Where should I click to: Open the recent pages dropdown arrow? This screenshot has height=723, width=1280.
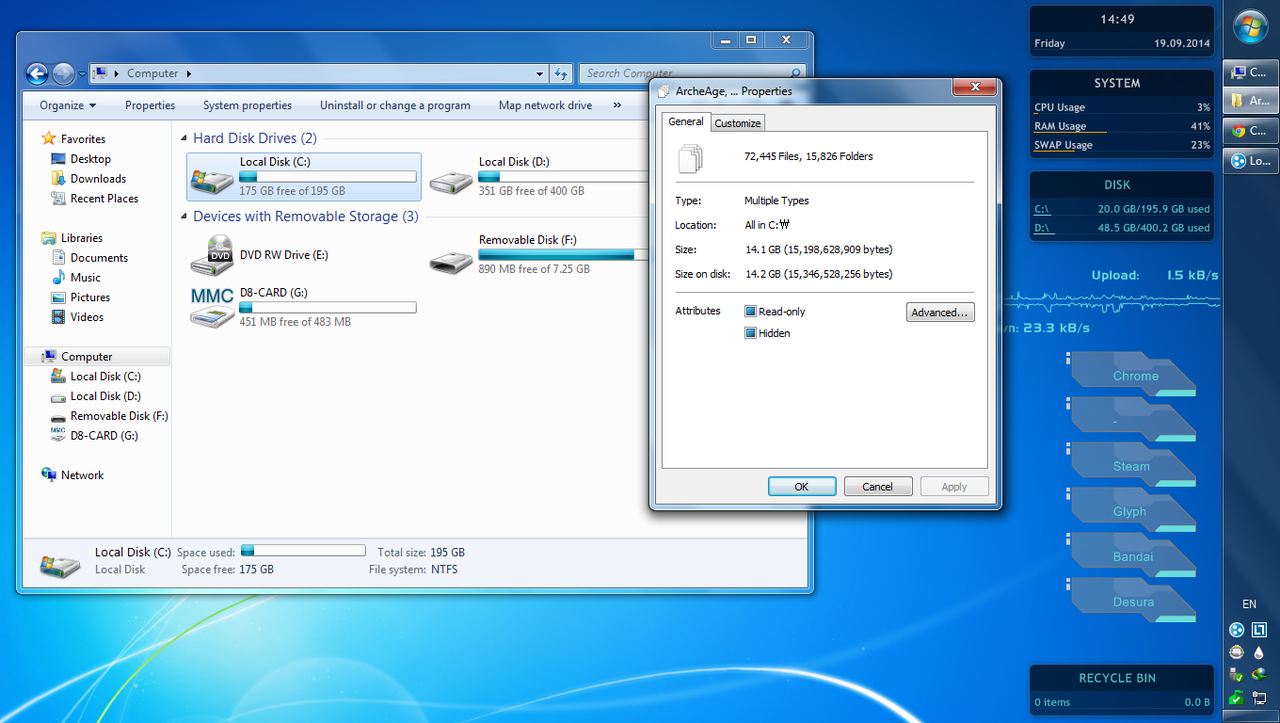(x=82, y=74)
